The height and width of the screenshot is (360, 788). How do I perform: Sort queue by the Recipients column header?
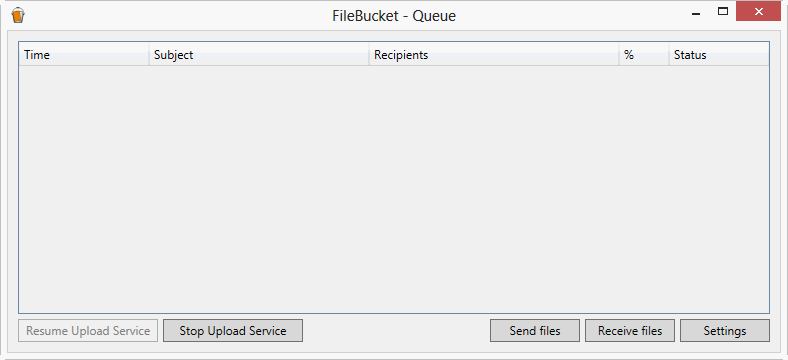[494, 54]
